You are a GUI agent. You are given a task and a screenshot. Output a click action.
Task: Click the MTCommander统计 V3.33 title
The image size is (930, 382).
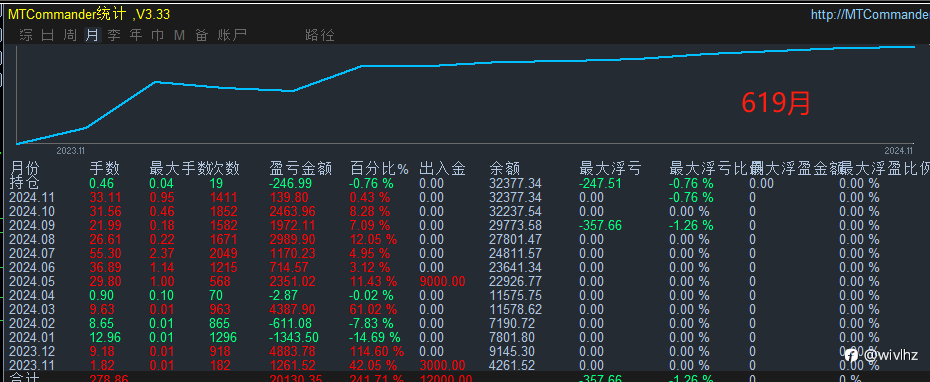click(89, 15)
